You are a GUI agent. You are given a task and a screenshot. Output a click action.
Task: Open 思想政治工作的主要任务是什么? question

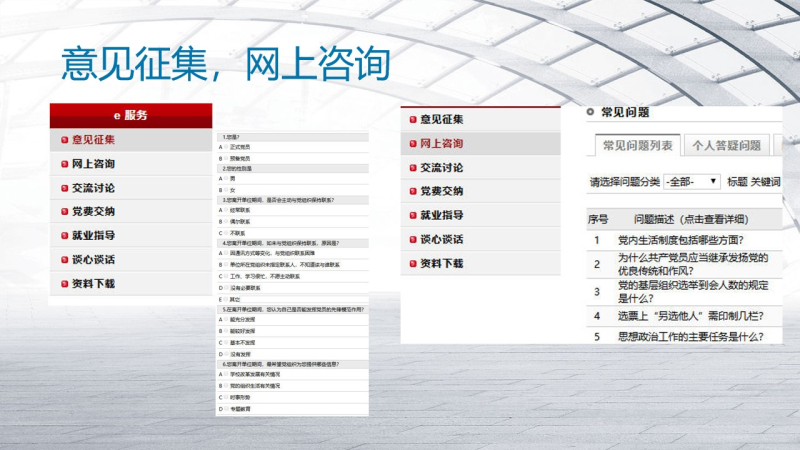tap(690, 337)
